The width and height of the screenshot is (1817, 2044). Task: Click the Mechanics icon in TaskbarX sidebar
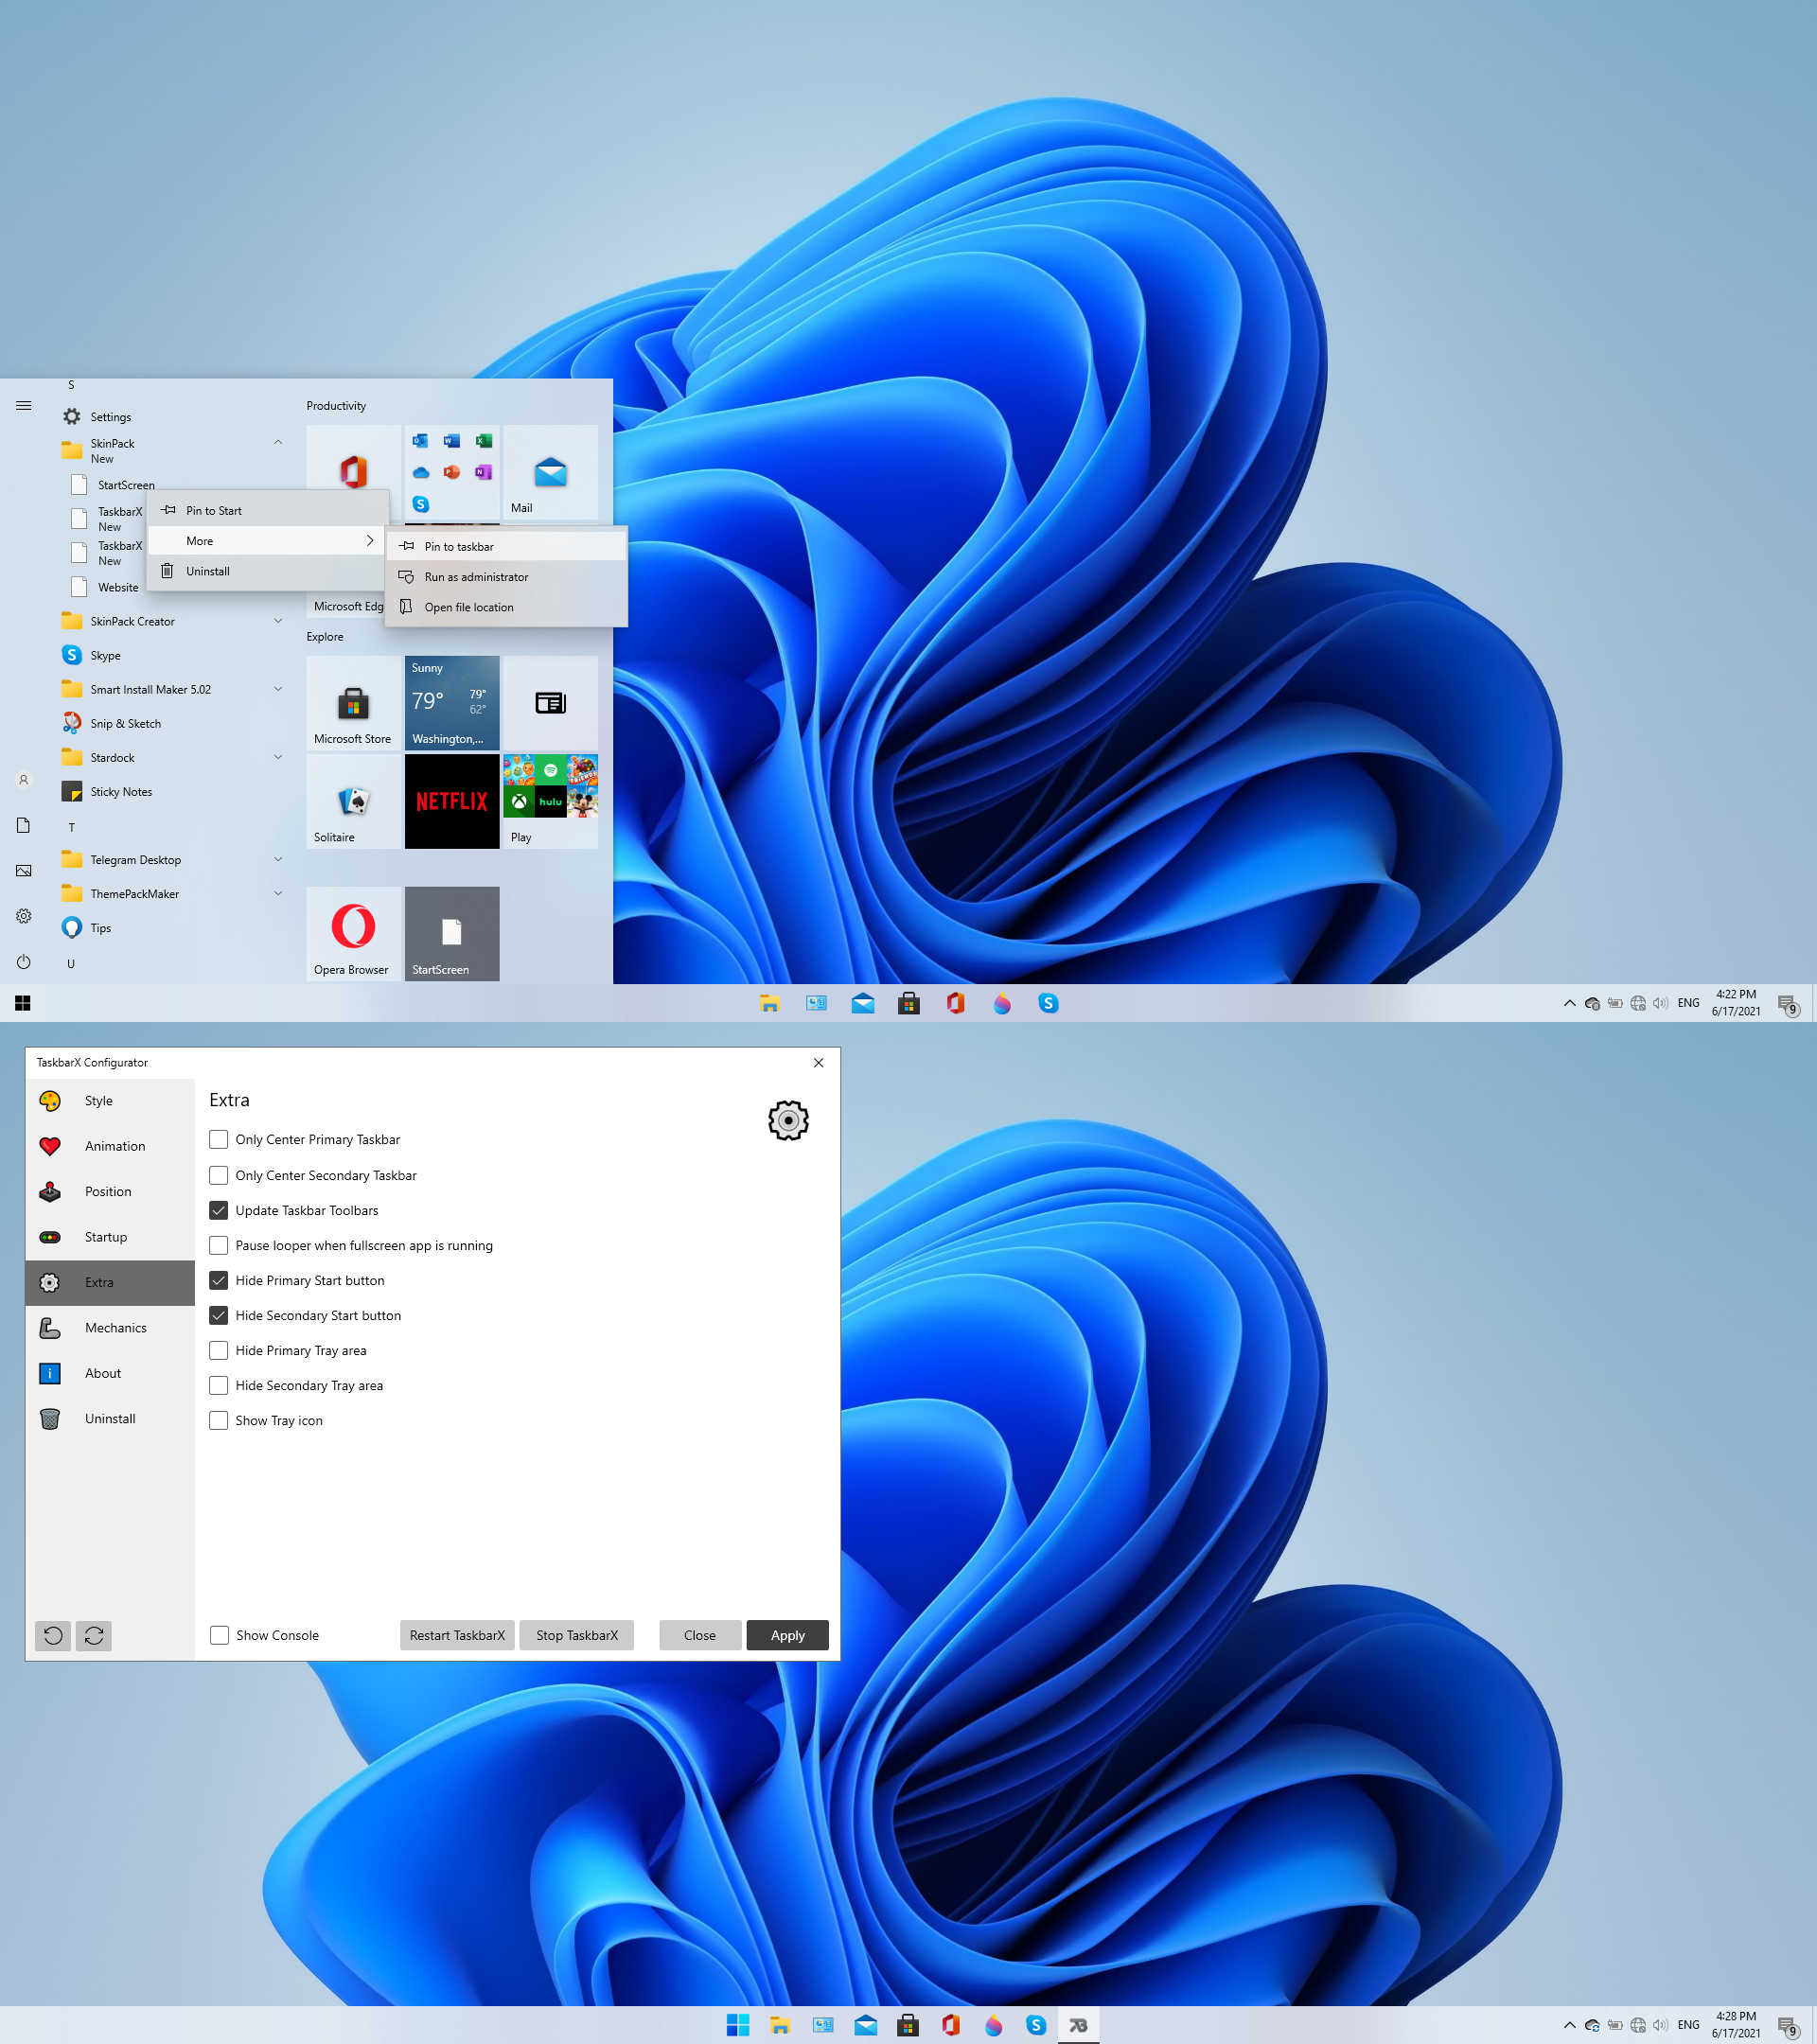[51, 1327]
